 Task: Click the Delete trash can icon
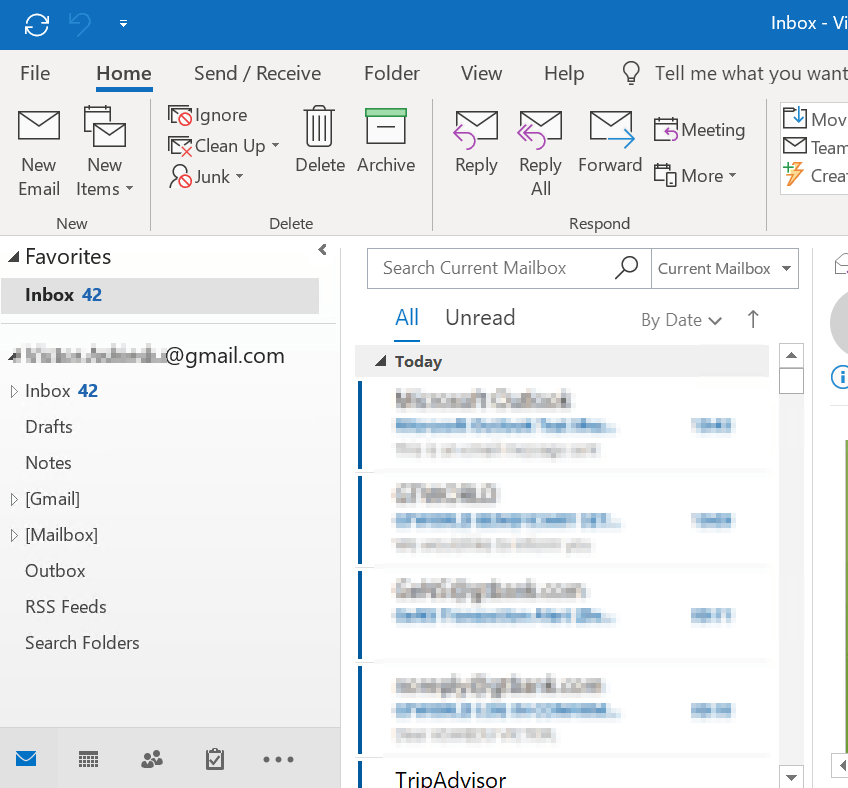coord(319,127)
